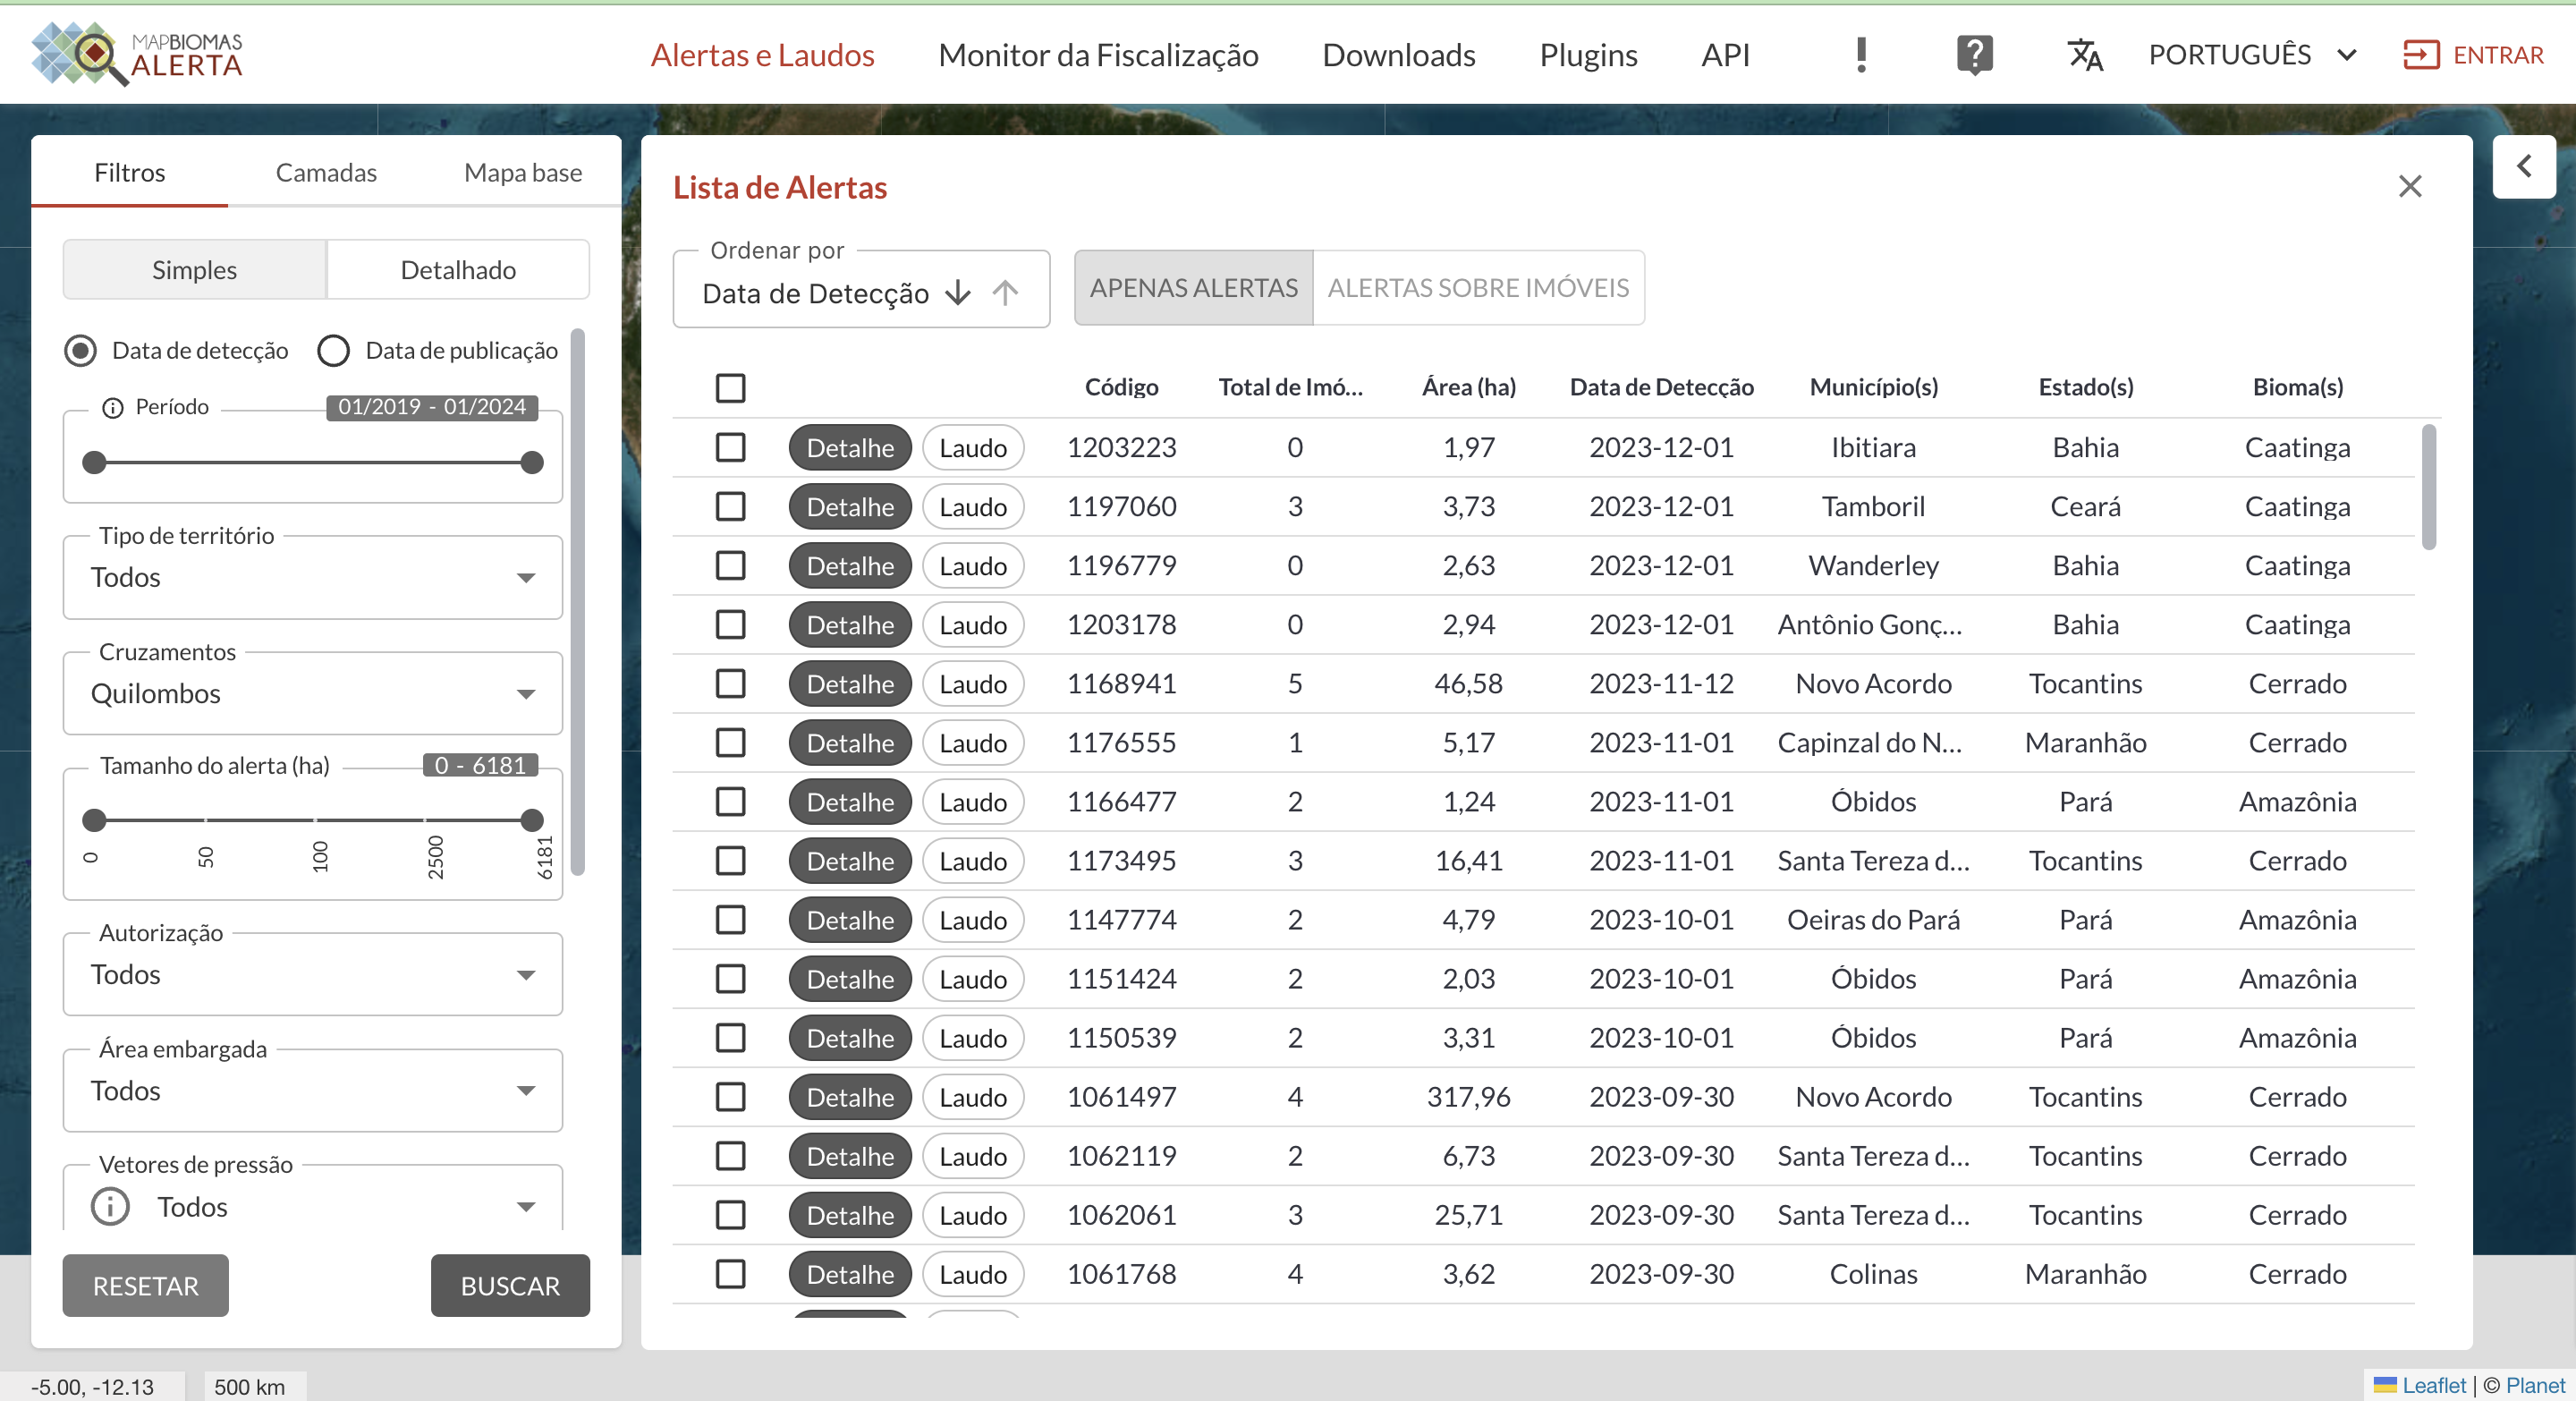The width and height of the screenshot is (2576, 1401).
Task: Open the Tipo de território dropdown
Action: (x=313, y=577)
